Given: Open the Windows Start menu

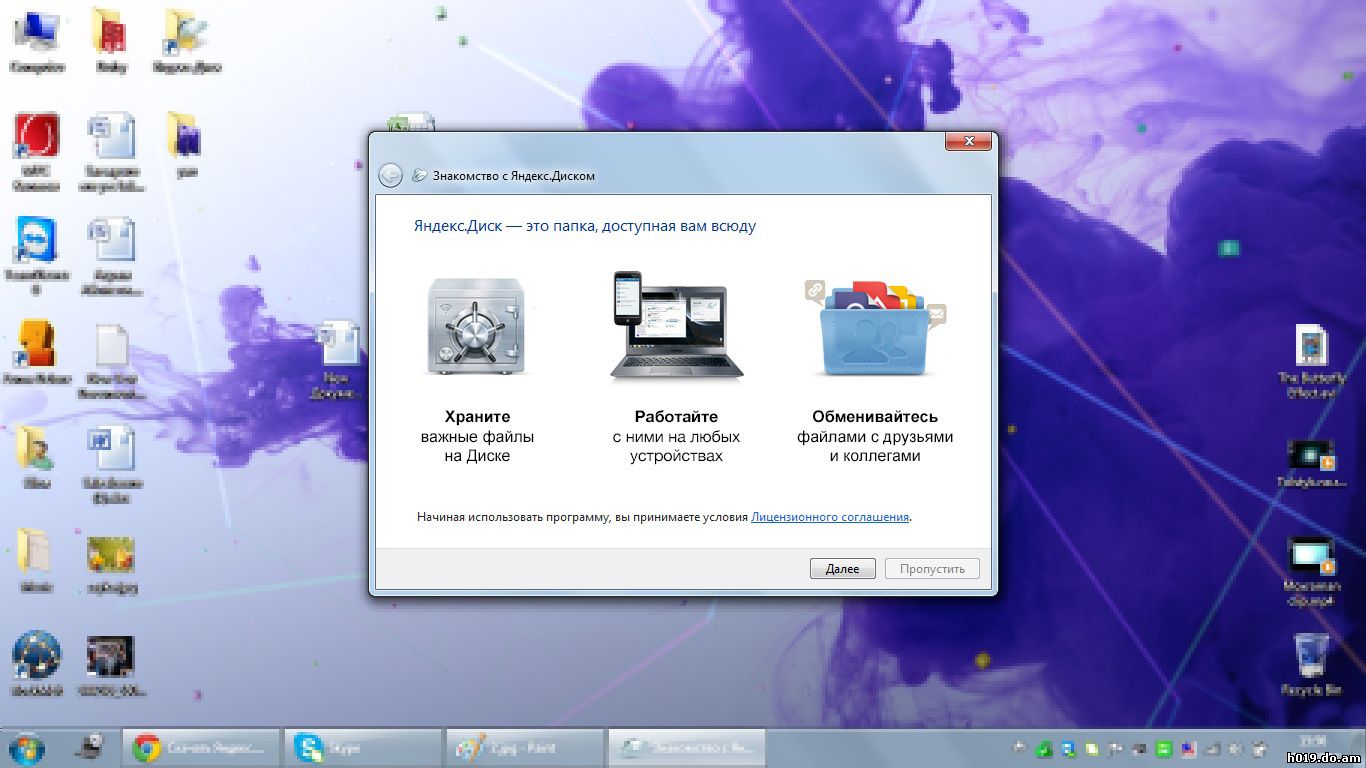Looking at the screenshot, I should pos(27,747).
